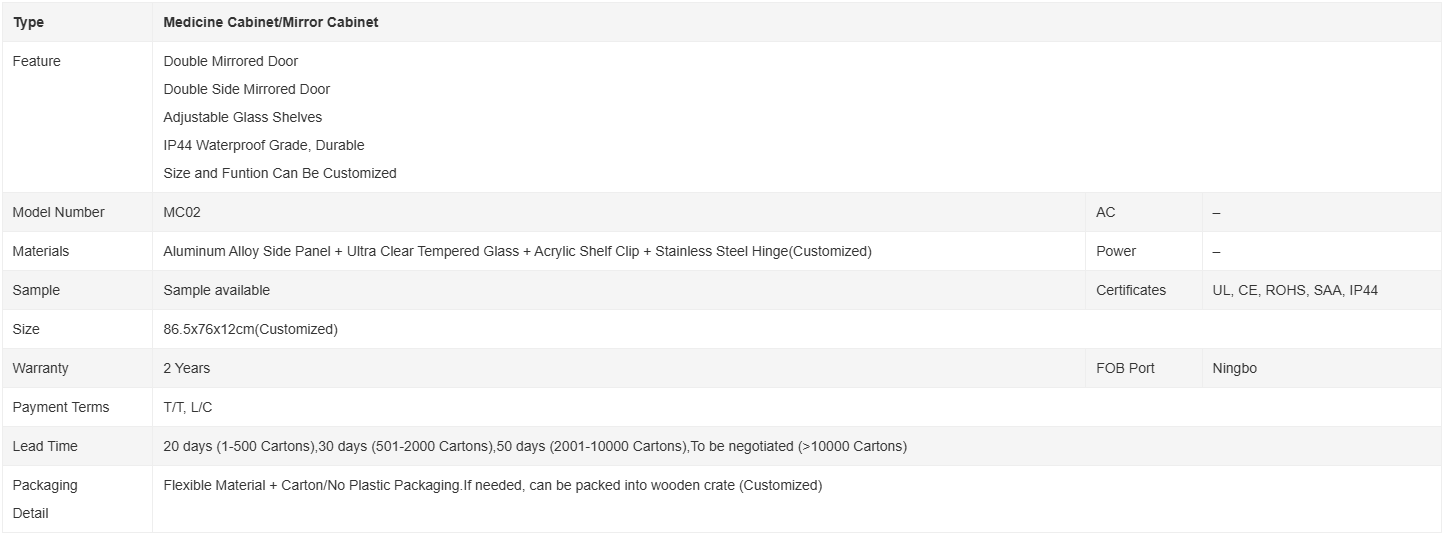Screen dimensions: 1443x535
Task: Click the Flexible Material packaging detail text
Action: (492, 485)
